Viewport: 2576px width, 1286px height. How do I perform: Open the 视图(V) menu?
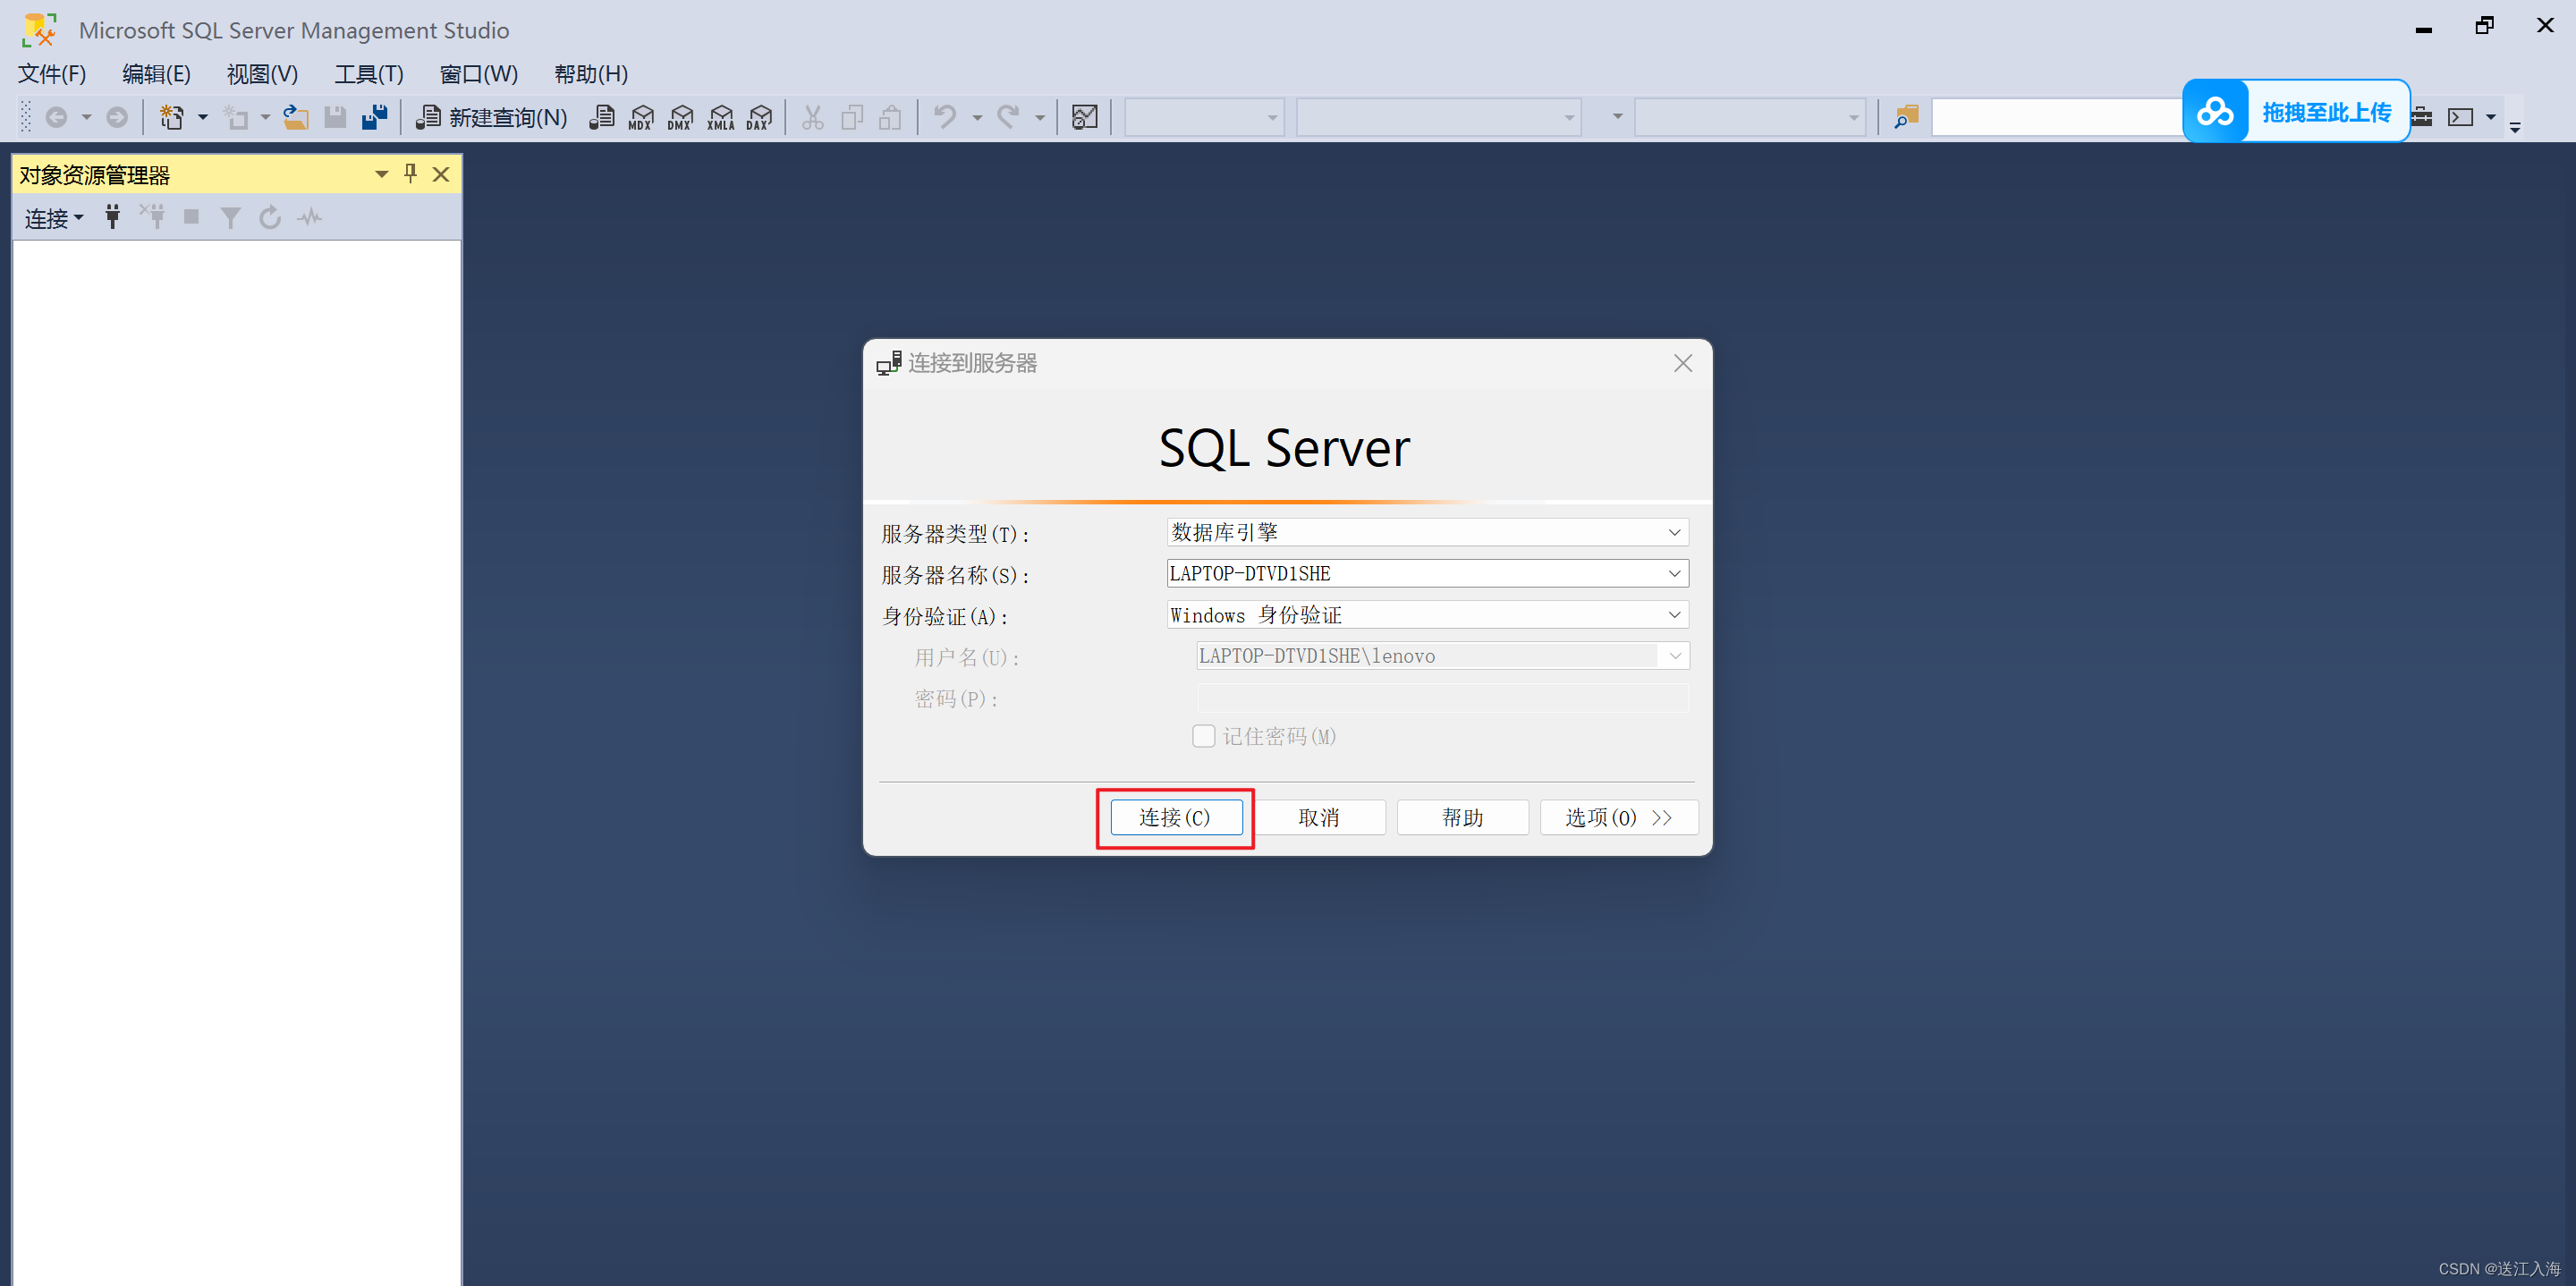pyautogui.click(x=261, y=73)
